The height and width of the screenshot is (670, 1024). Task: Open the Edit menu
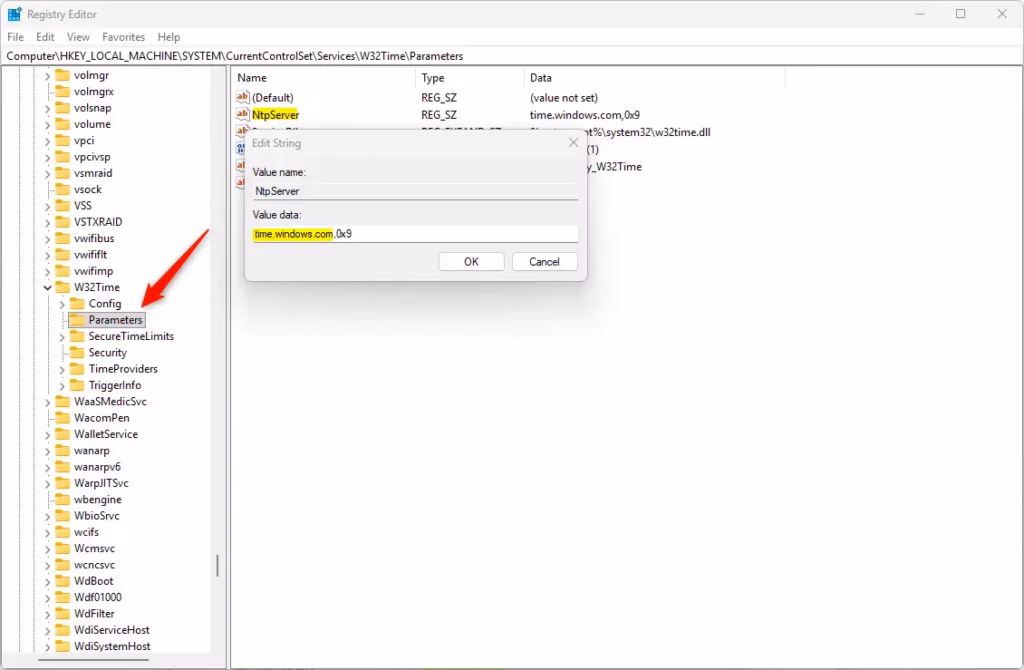pyautogui.click(x=45, y=37)
